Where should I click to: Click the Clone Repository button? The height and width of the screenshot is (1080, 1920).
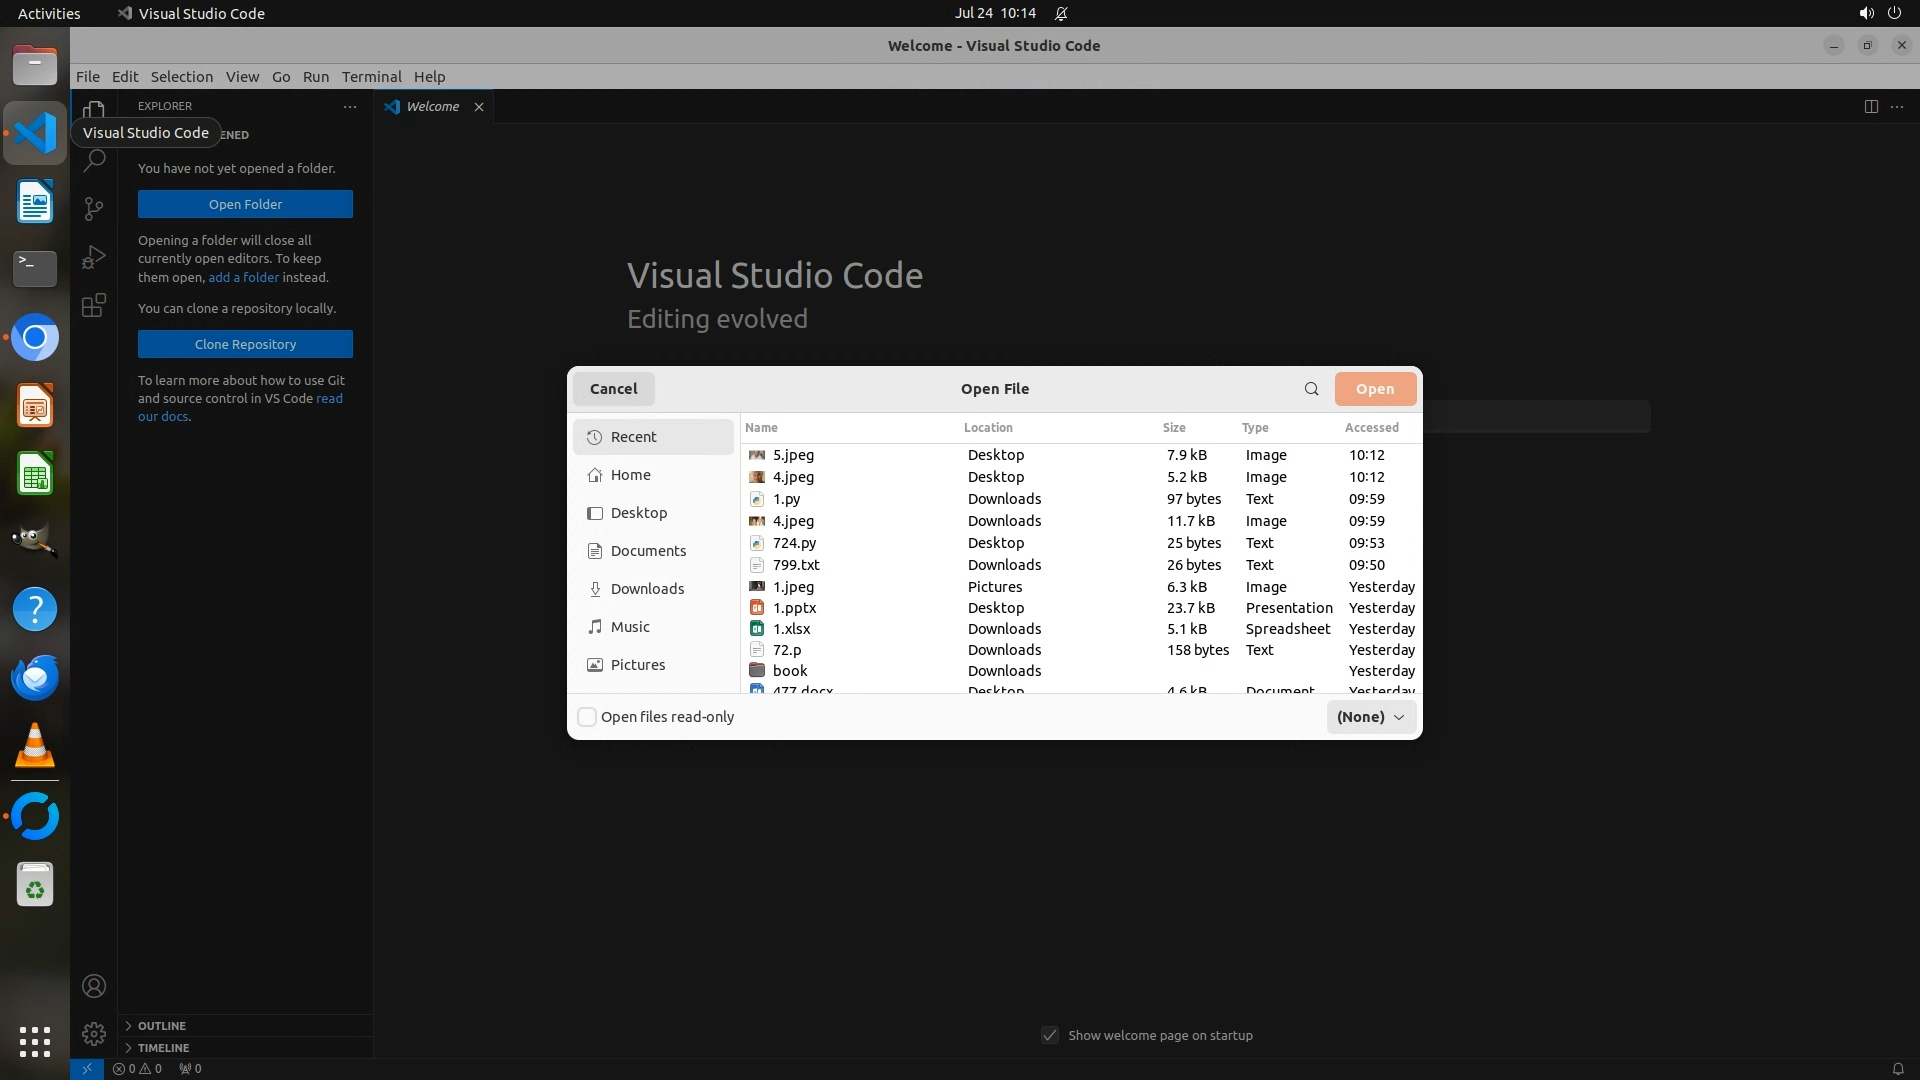point(245,344)
